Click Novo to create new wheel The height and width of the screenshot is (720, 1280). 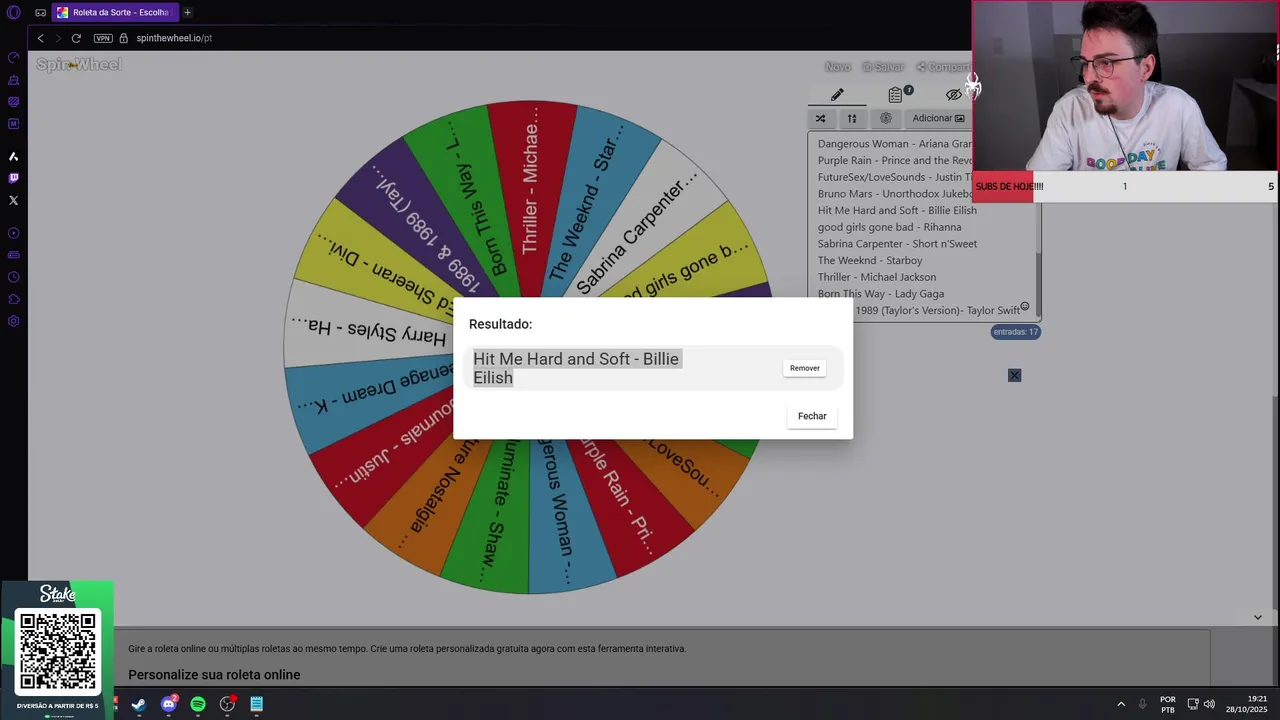838,67
